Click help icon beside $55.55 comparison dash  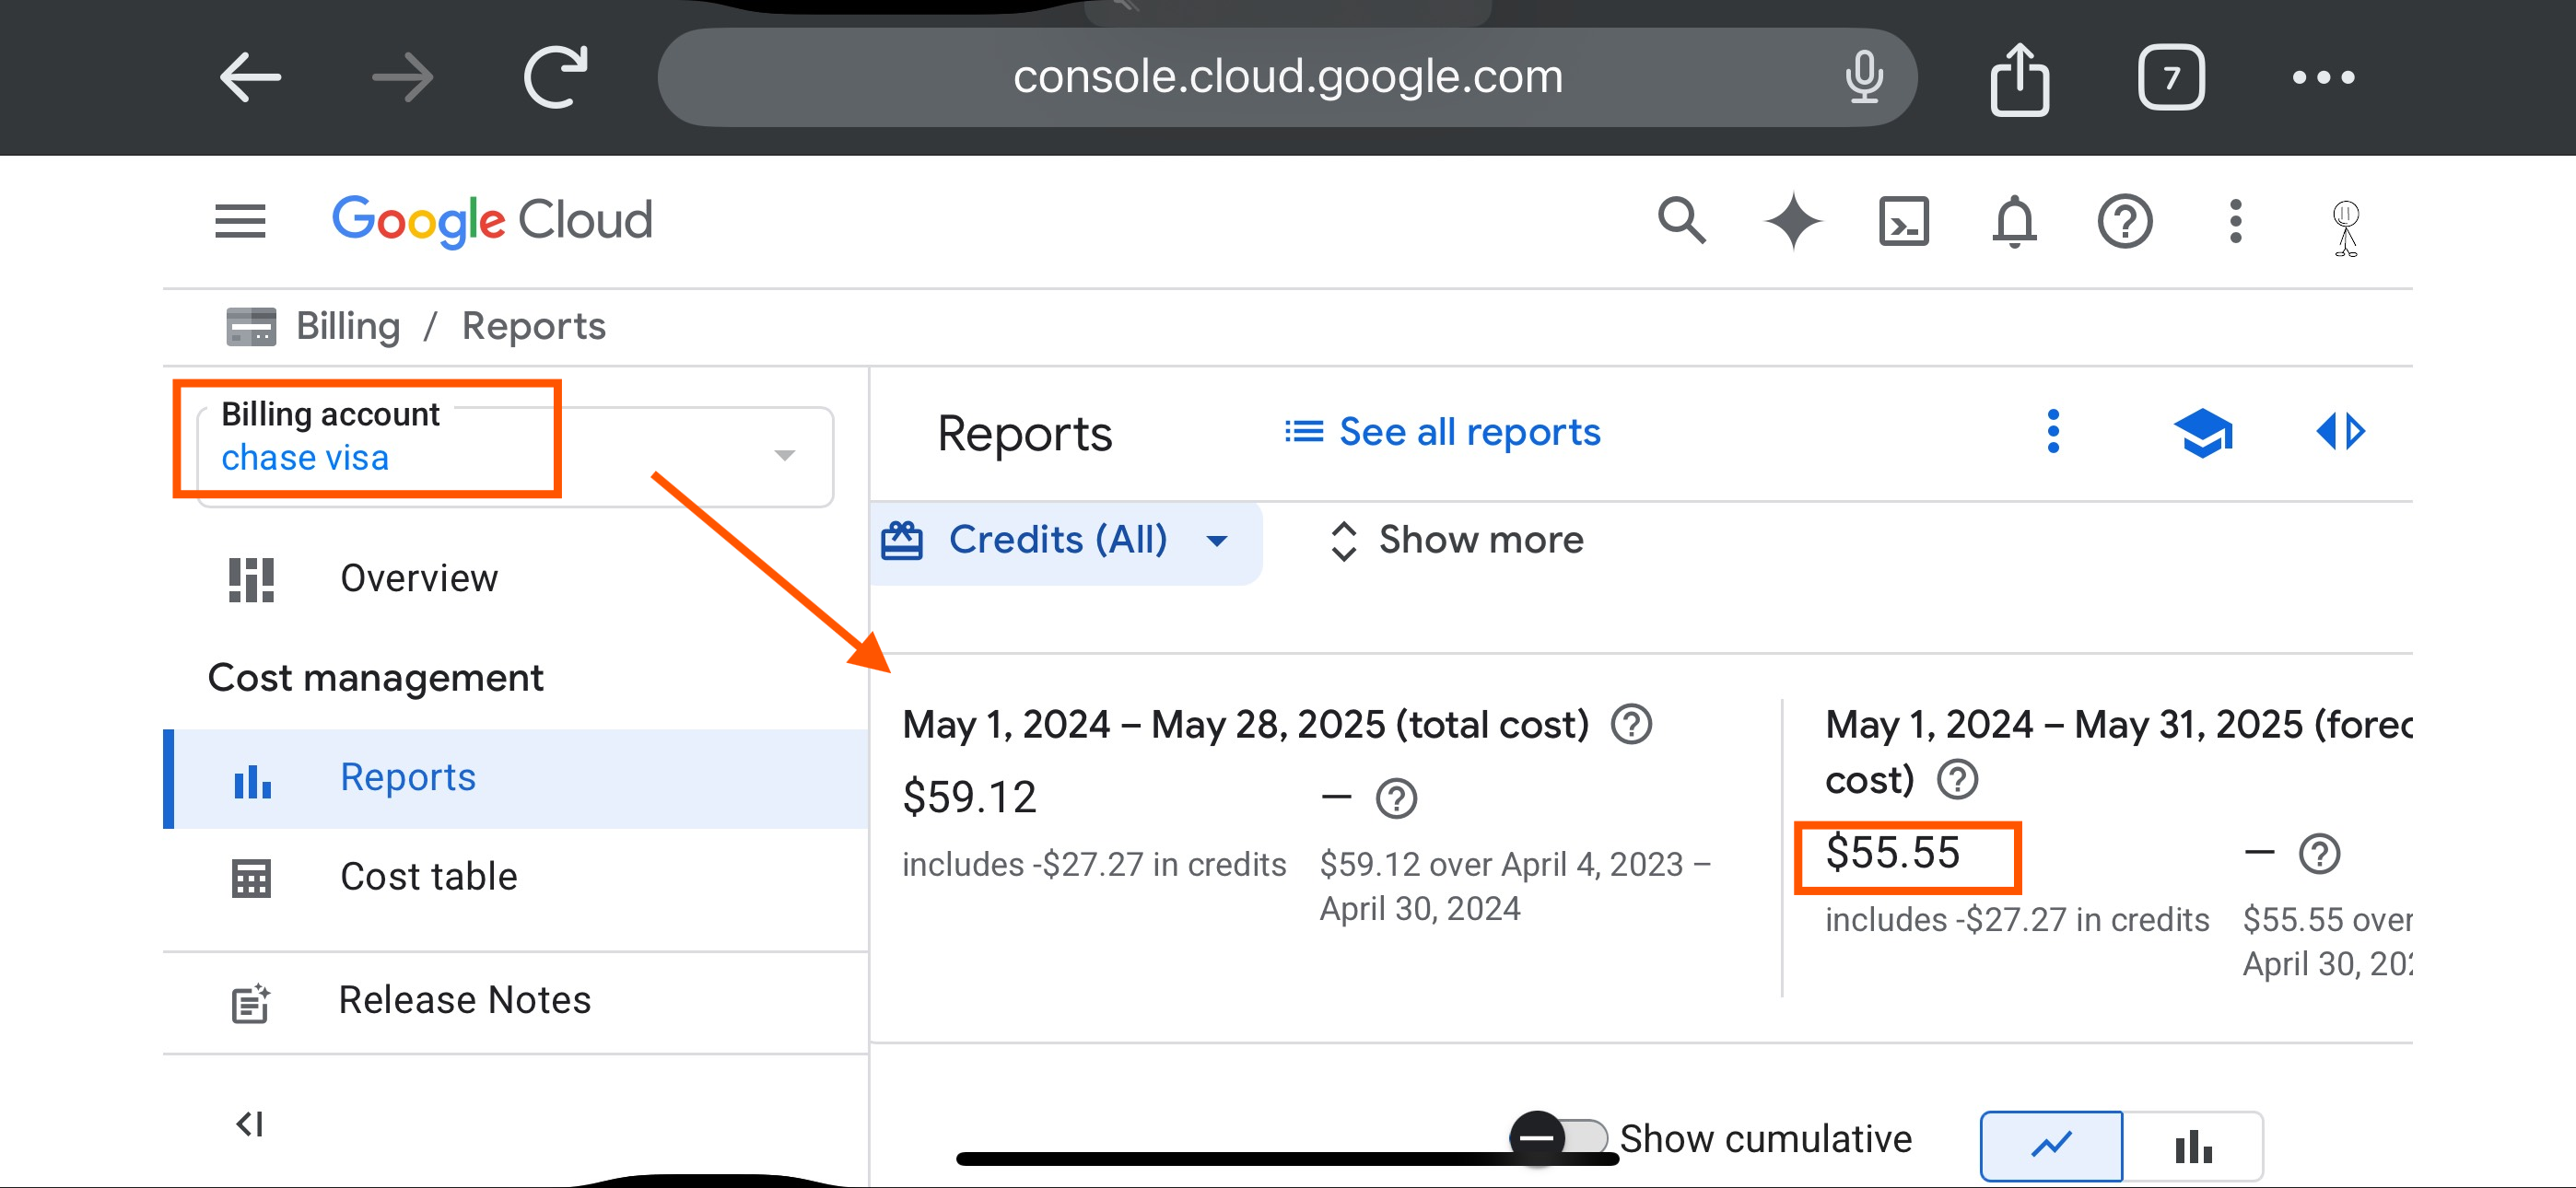(2319, 853)
